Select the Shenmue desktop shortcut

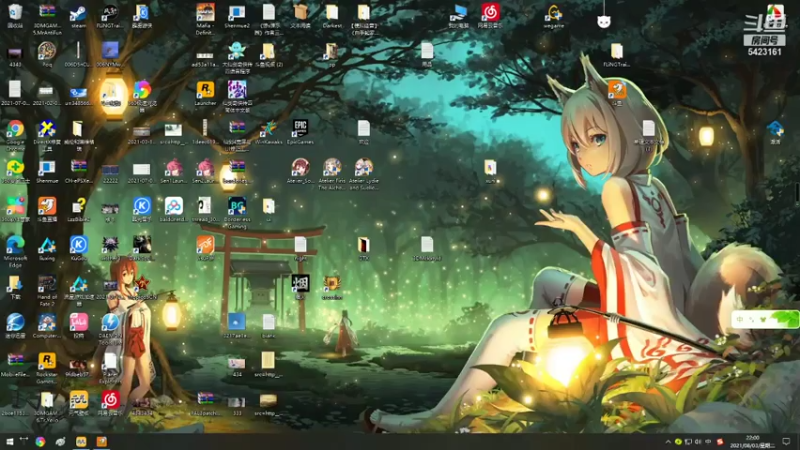pos(47,171)
